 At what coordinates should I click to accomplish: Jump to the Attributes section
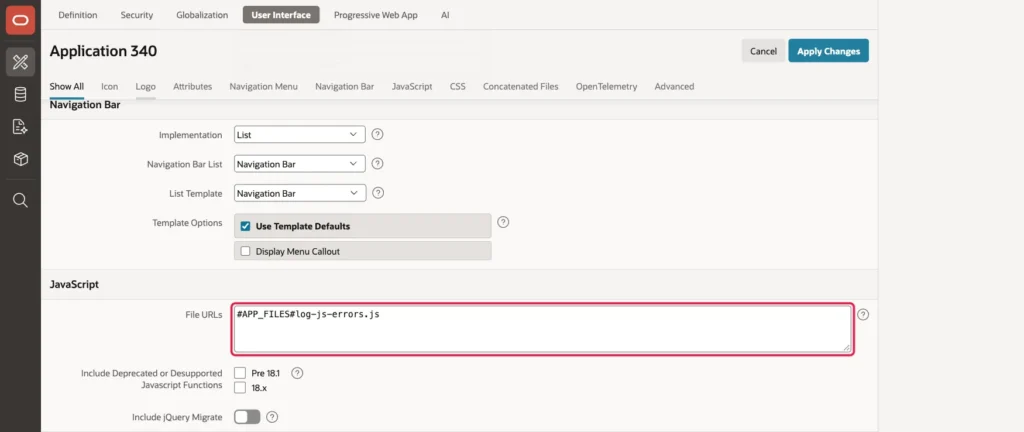[193, 86]
